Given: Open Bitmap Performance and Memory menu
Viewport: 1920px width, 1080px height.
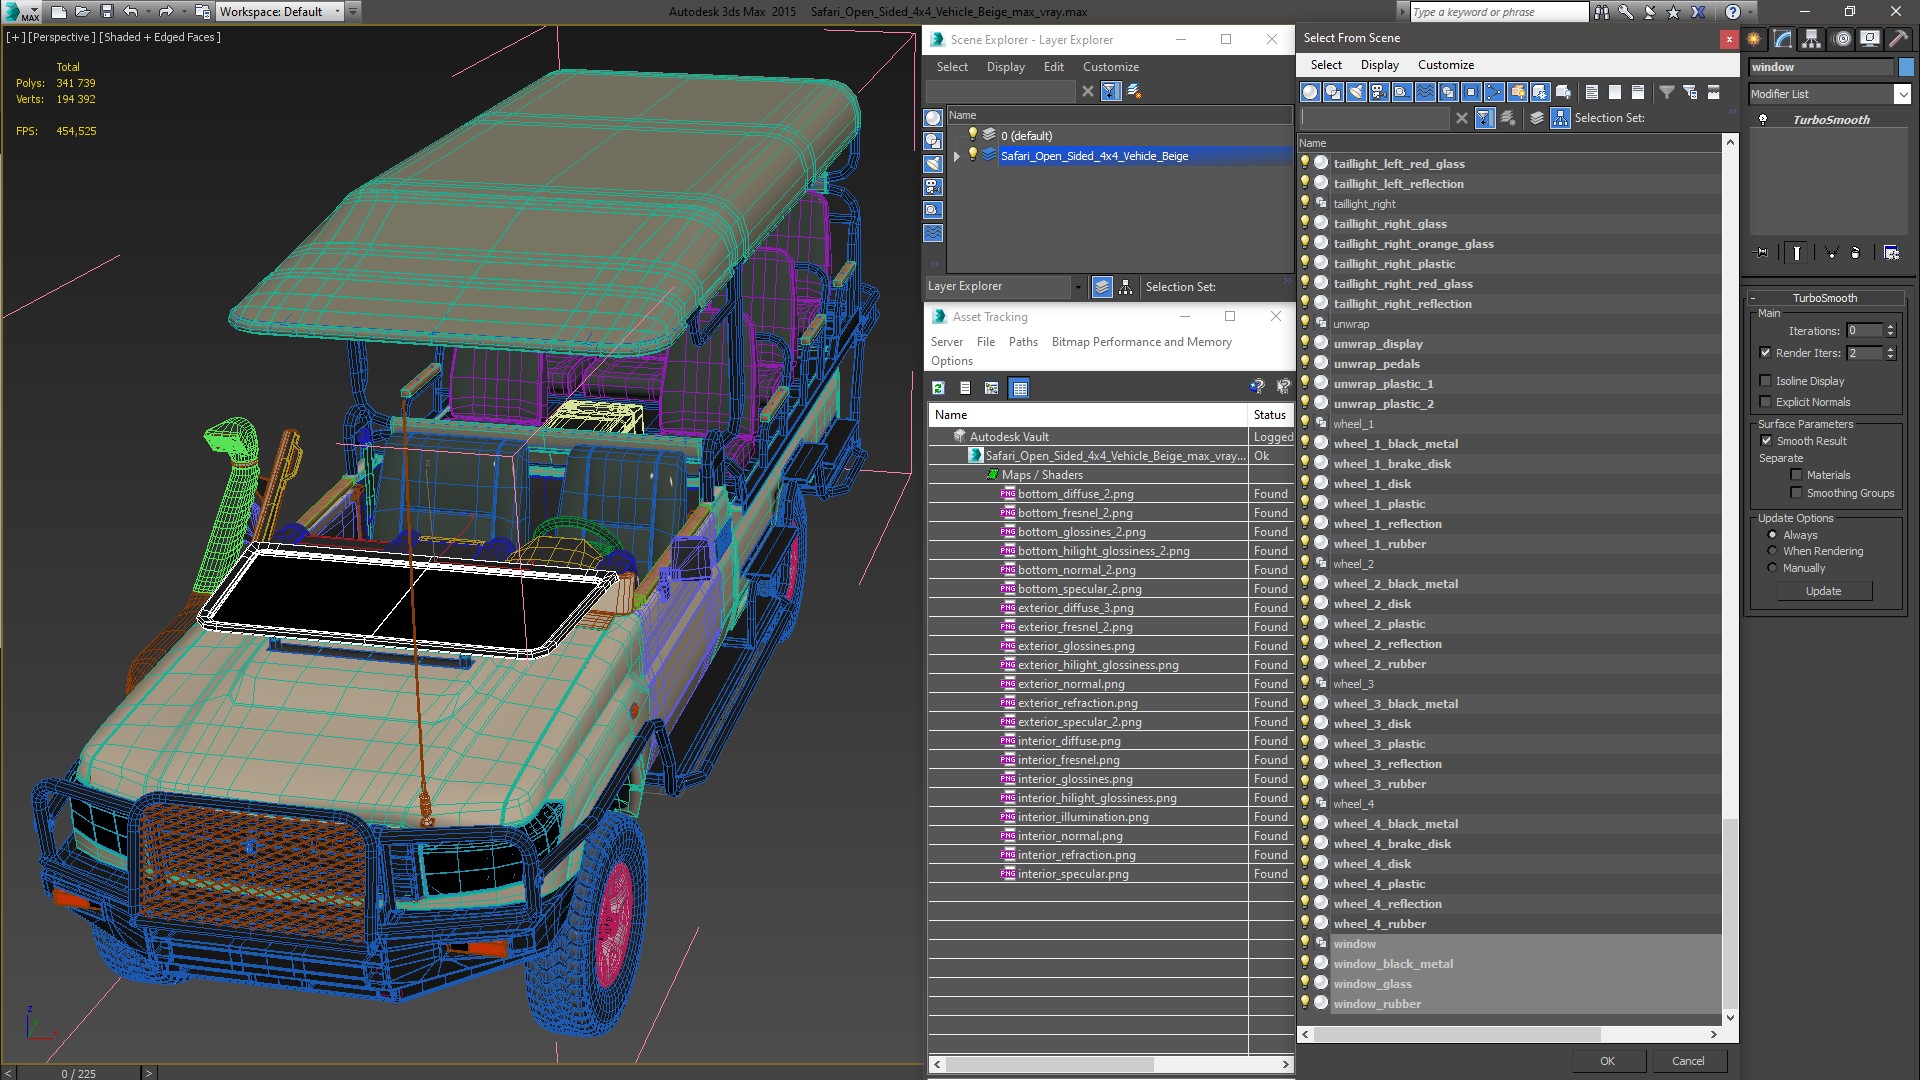Looking at the screenshot, I should (1141, 342).
